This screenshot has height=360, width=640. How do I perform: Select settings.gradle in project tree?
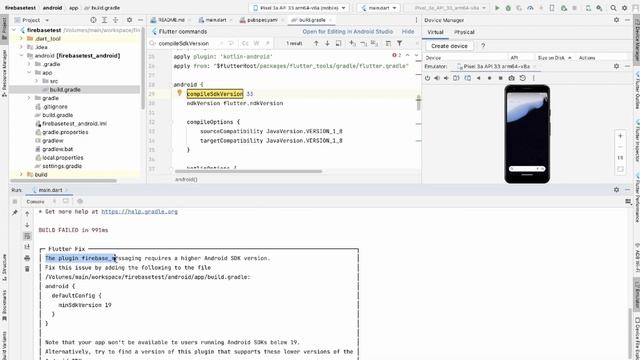(x=62, y=166)
